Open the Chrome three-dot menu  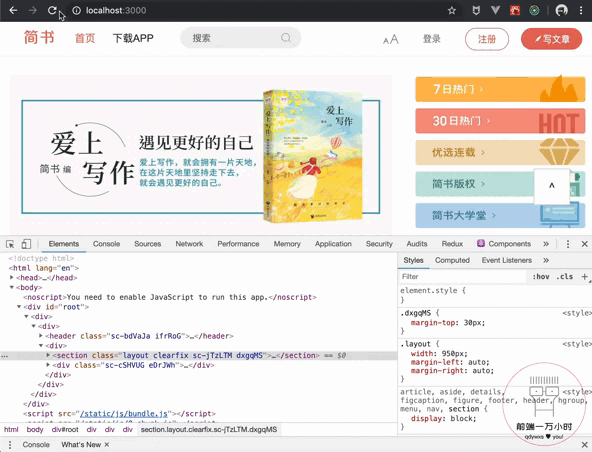point(581,11)
